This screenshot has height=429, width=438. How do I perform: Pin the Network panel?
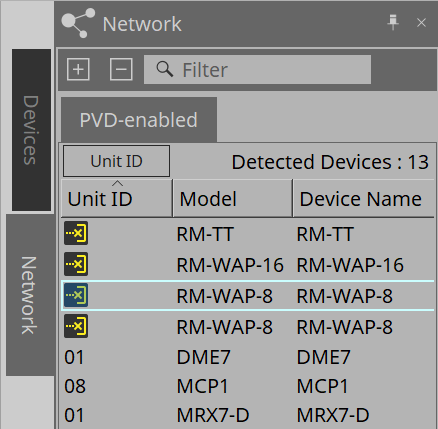click(x=393, y=22)
